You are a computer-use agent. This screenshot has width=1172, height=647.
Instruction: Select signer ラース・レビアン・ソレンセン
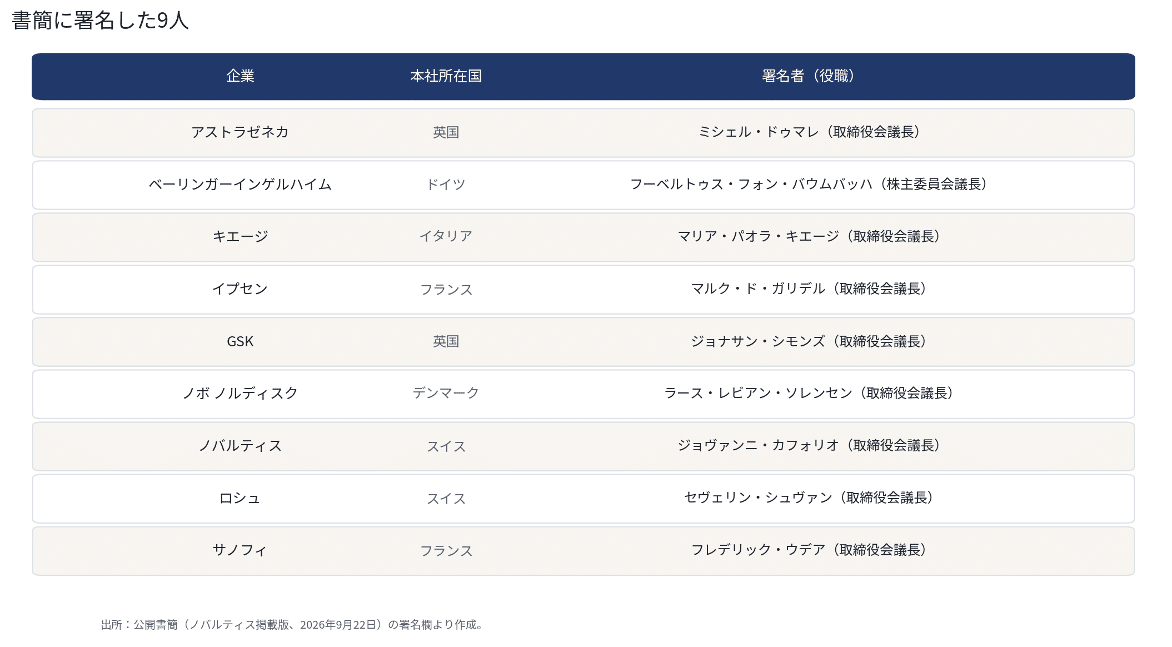tap(758, 394)
